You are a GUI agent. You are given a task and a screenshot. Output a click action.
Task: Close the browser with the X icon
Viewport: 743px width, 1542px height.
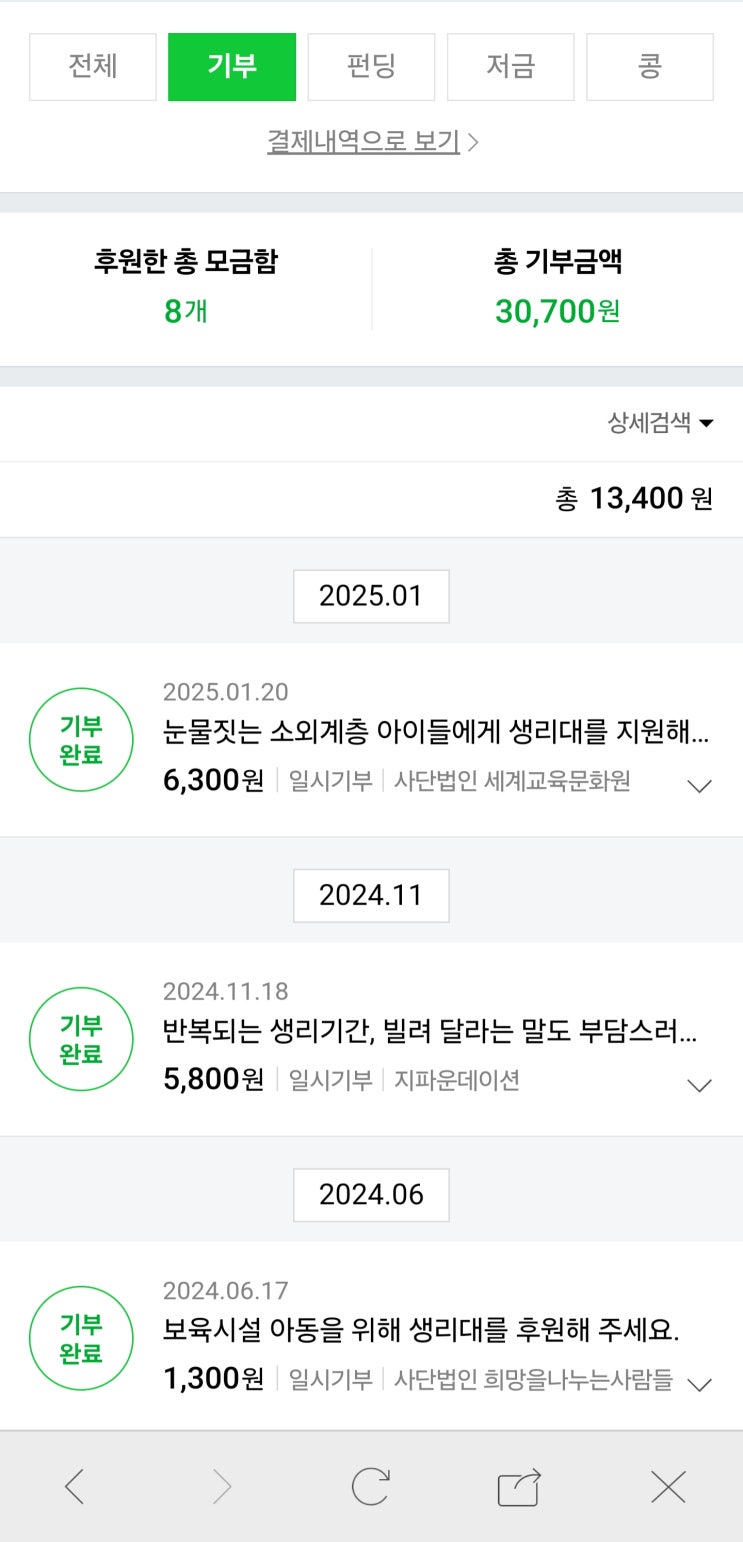668,1487
